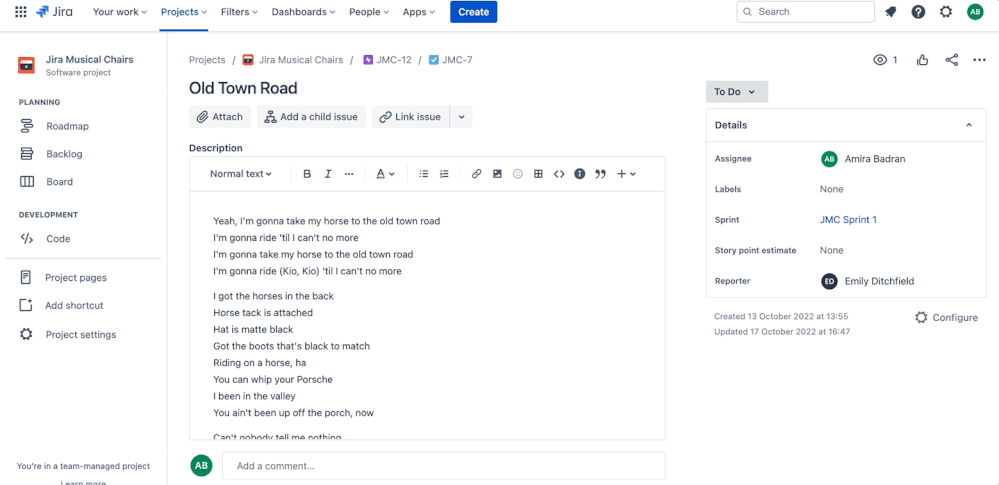Click Add shortcut in the sidebar
The width and height of the screenshot is (999, 485).
coord(74,305)
